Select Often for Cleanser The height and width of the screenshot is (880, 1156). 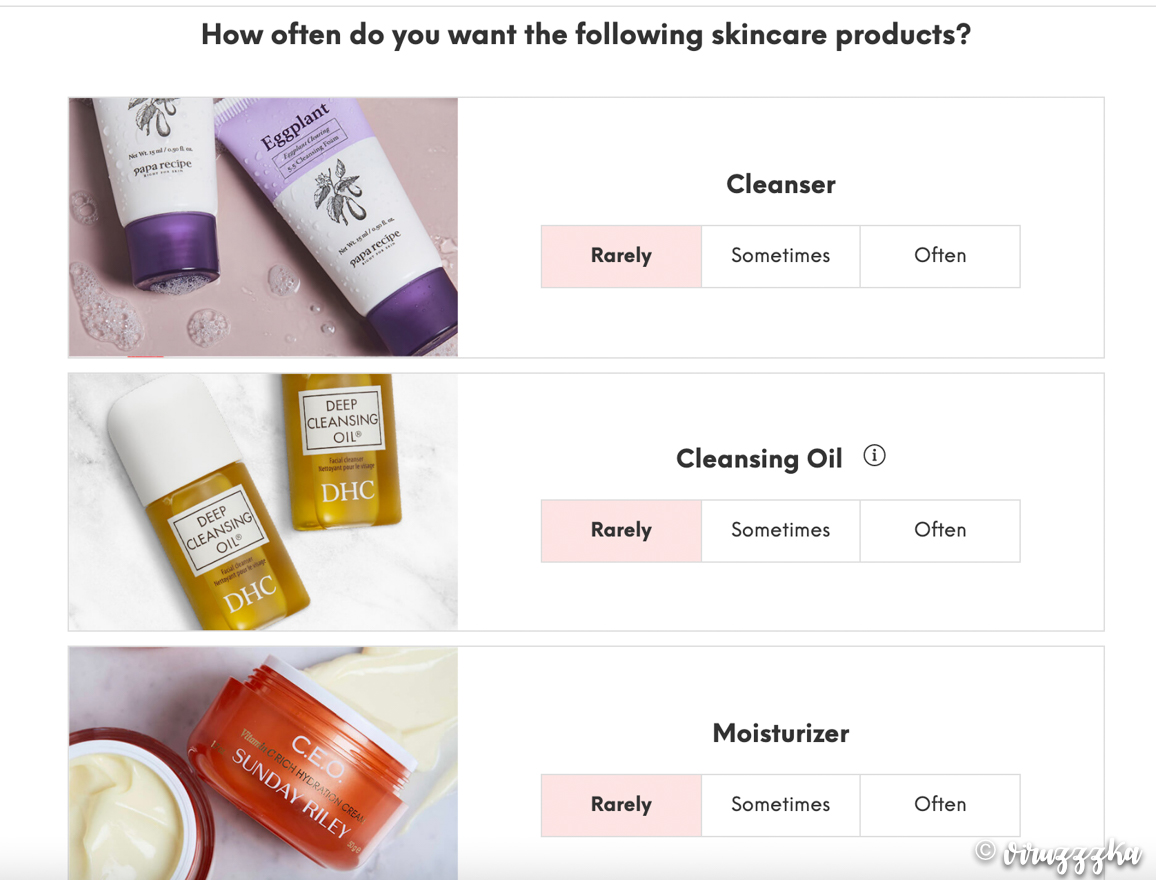[x=940, y=256]
